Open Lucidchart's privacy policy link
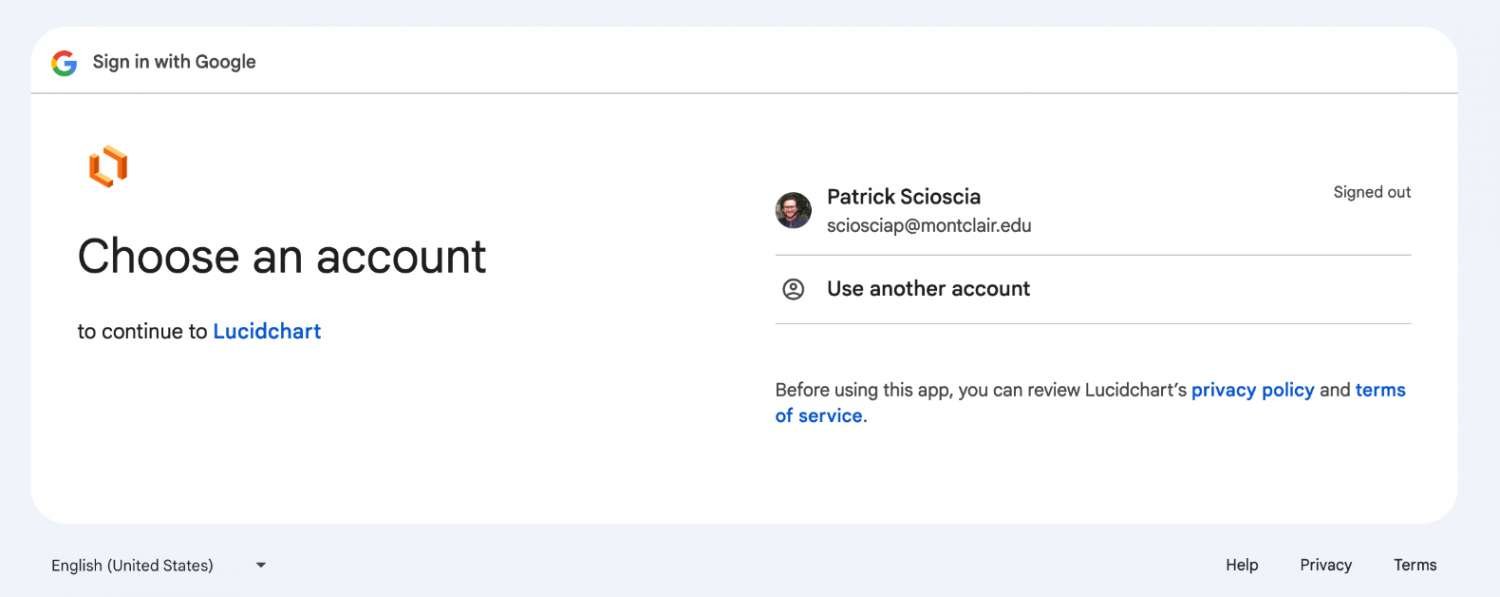 [x=1253, y=390]
